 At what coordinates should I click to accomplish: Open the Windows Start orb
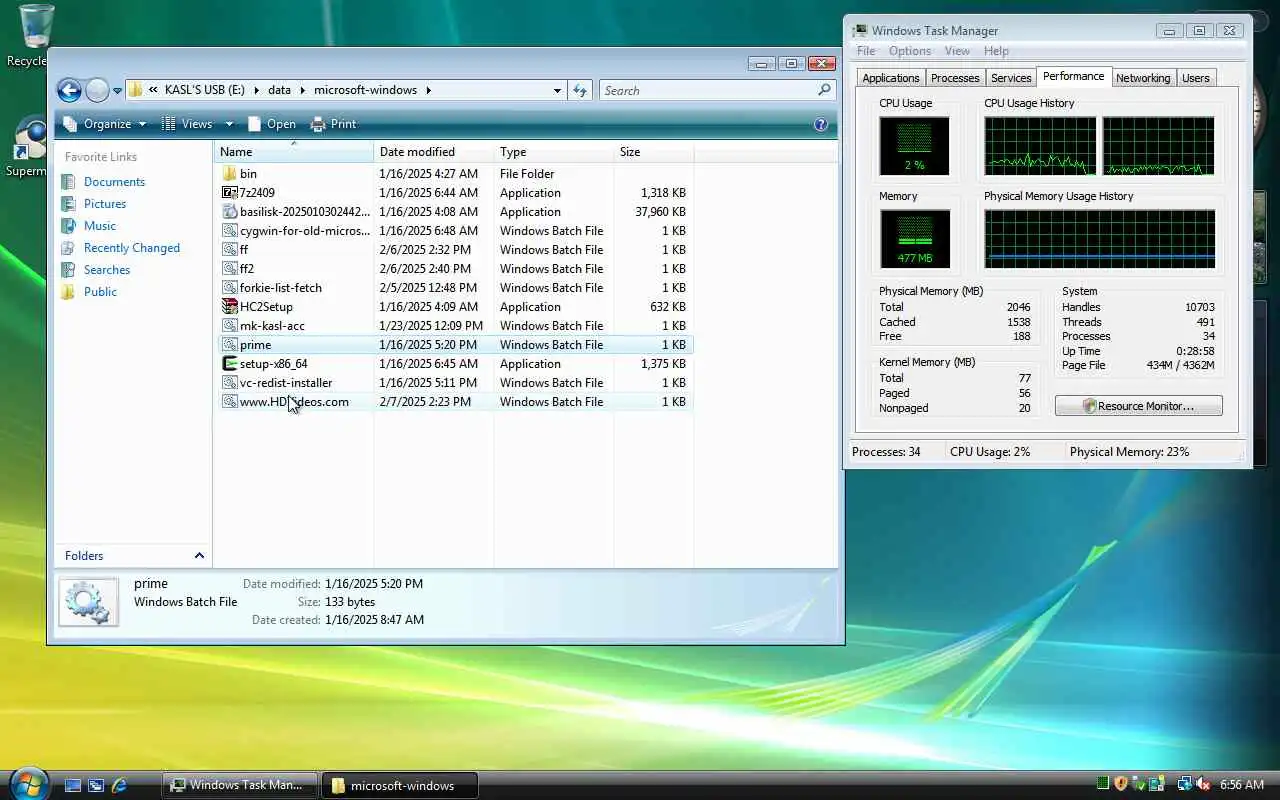[x=27, y=782]
